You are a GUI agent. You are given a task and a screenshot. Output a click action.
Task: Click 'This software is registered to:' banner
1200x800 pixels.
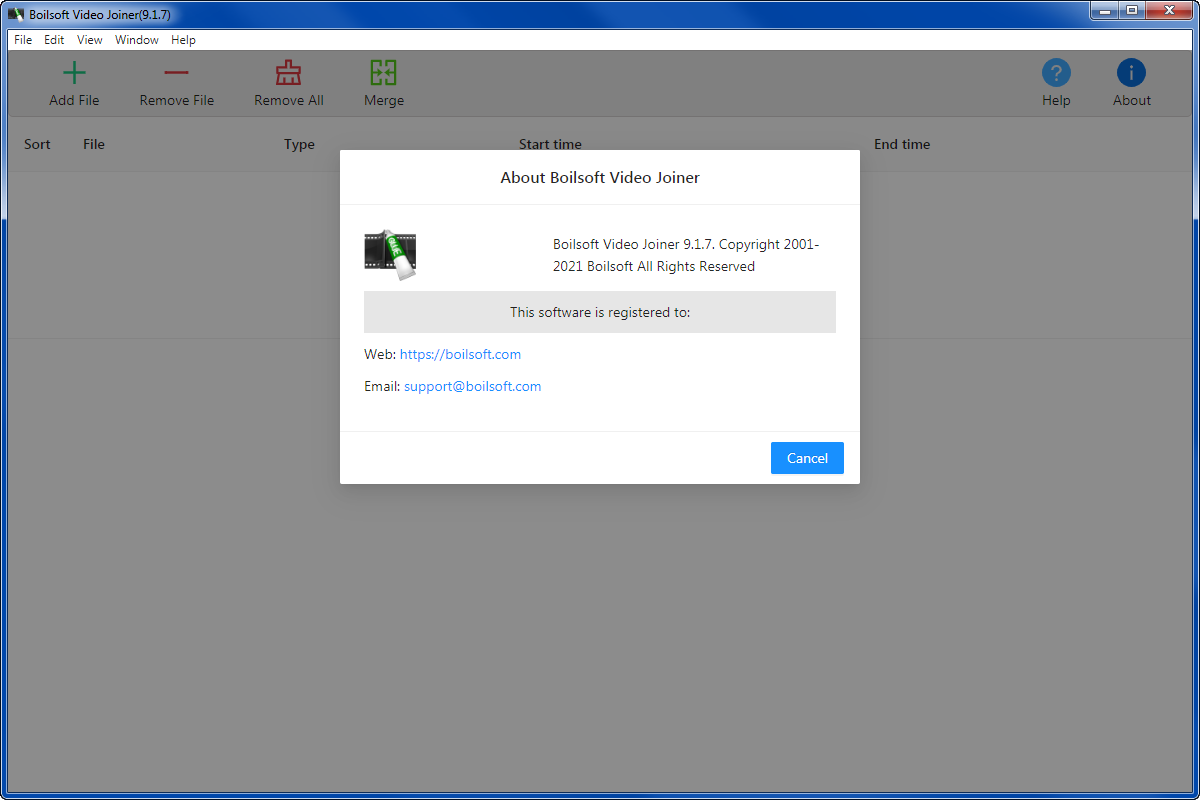[600, 312]
